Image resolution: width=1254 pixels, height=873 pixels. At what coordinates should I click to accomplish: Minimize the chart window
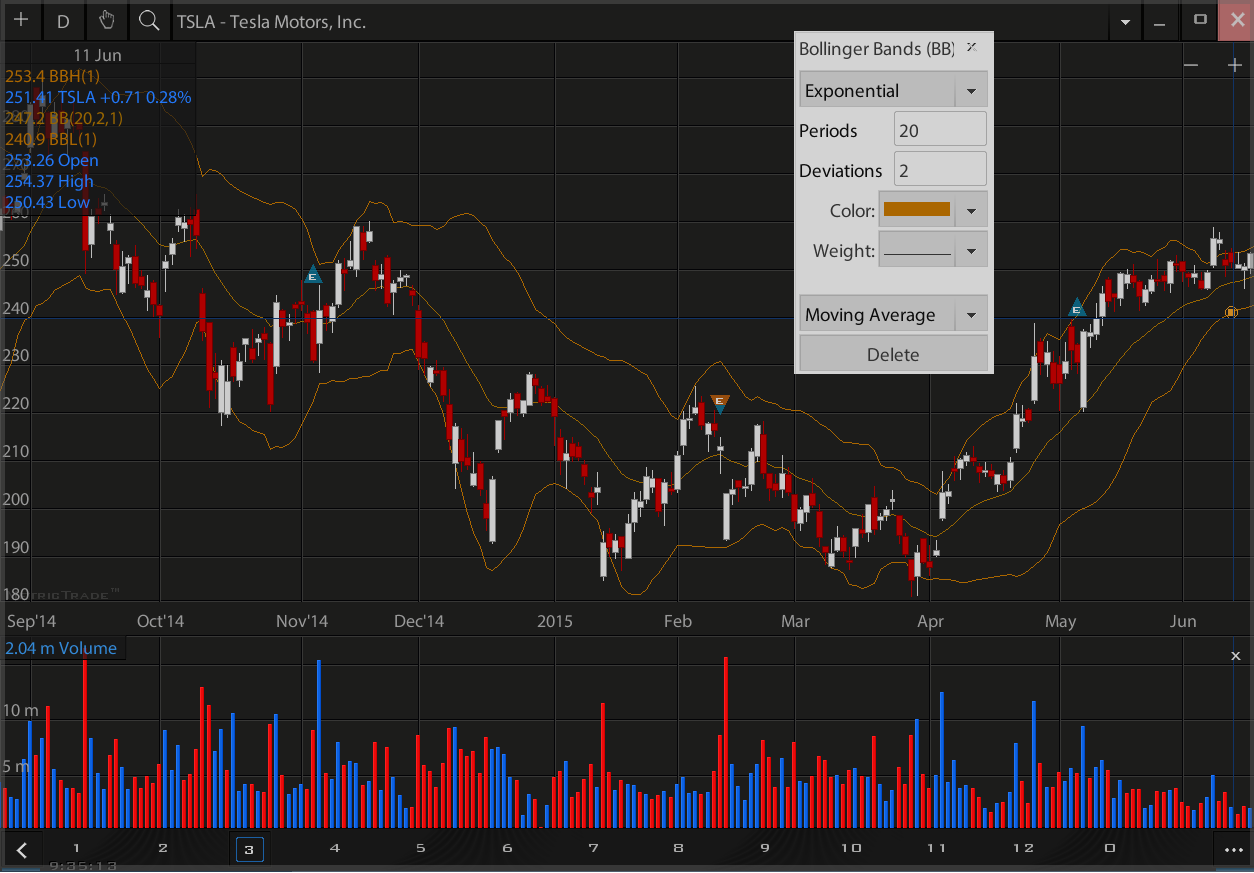tap(1160, 21)
